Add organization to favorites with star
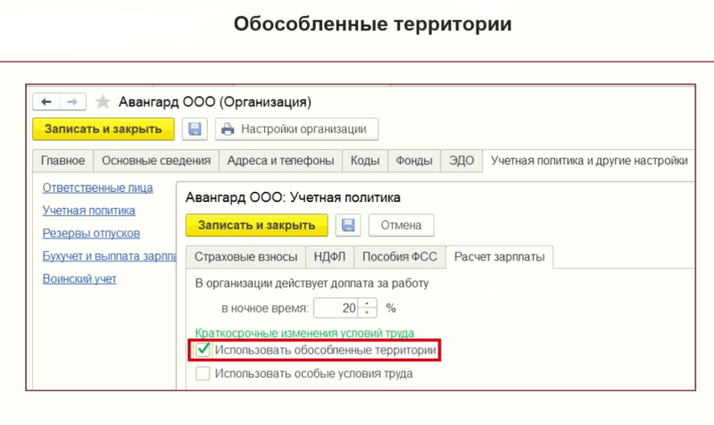The width and height of the screenshot is (714, 425). click(x=103, y=102)
